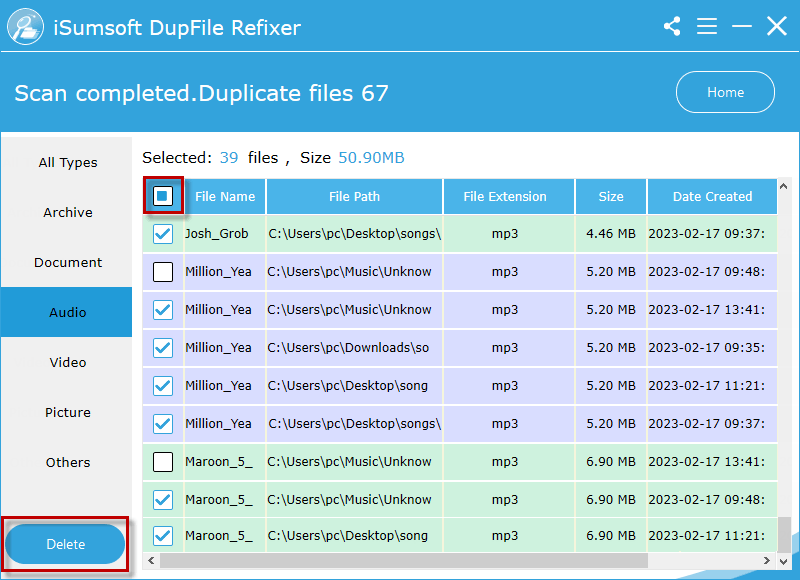Uncheck the Josh_Grob file checkbox
The height and width of the screenshot is (580, 800).
[x=163, y=234]
